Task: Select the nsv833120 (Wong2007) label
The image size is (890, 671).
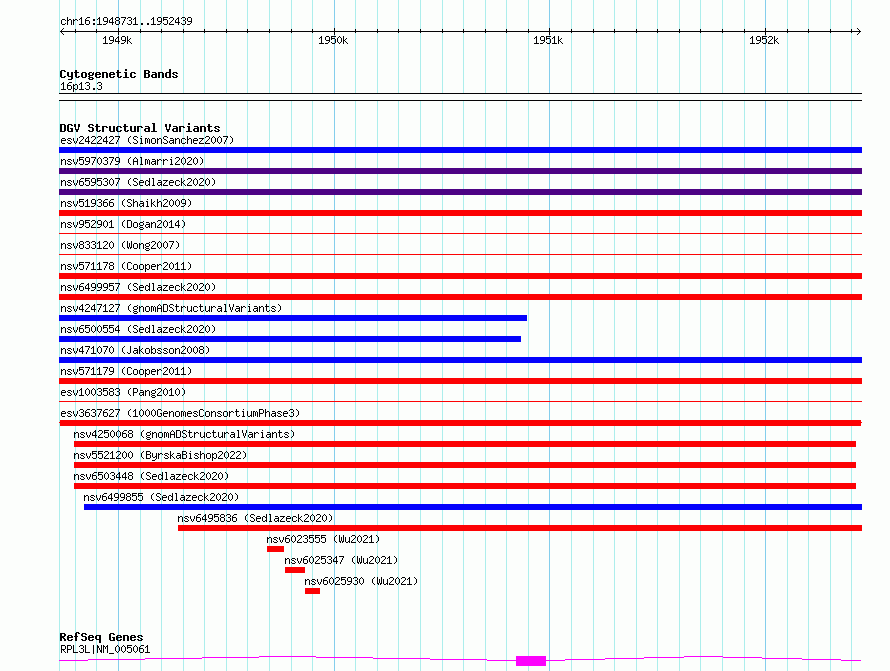Action: (120, 245)
